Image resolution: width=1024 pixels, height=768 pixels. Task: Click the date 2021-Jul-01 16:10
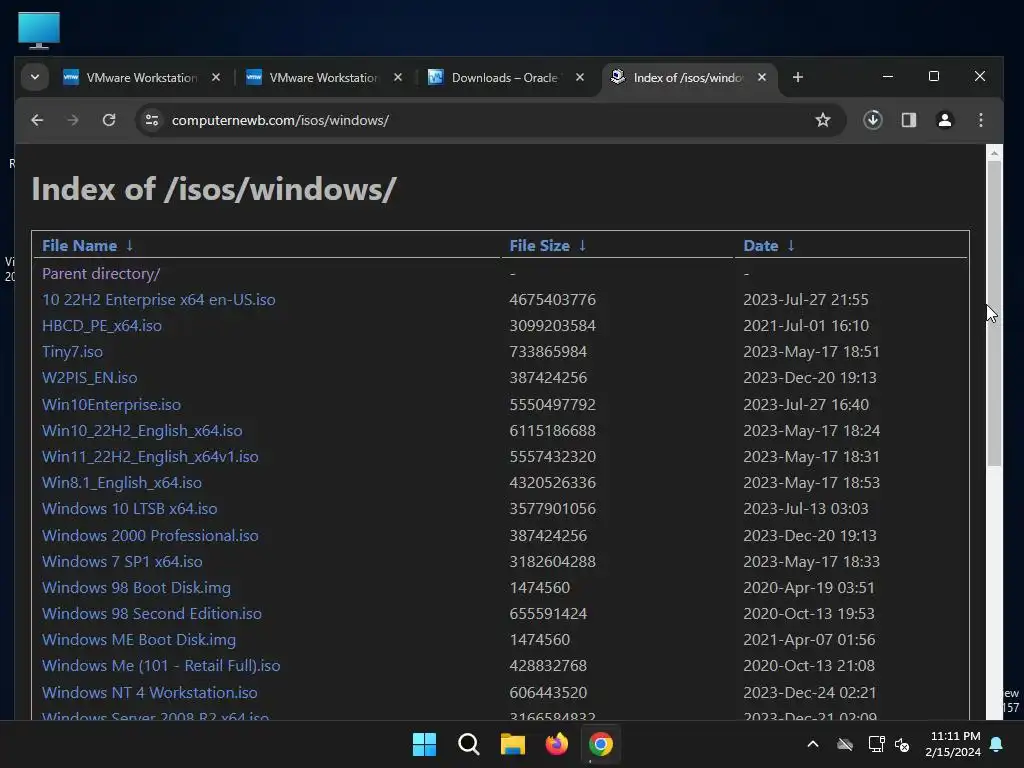click(806, 326)
